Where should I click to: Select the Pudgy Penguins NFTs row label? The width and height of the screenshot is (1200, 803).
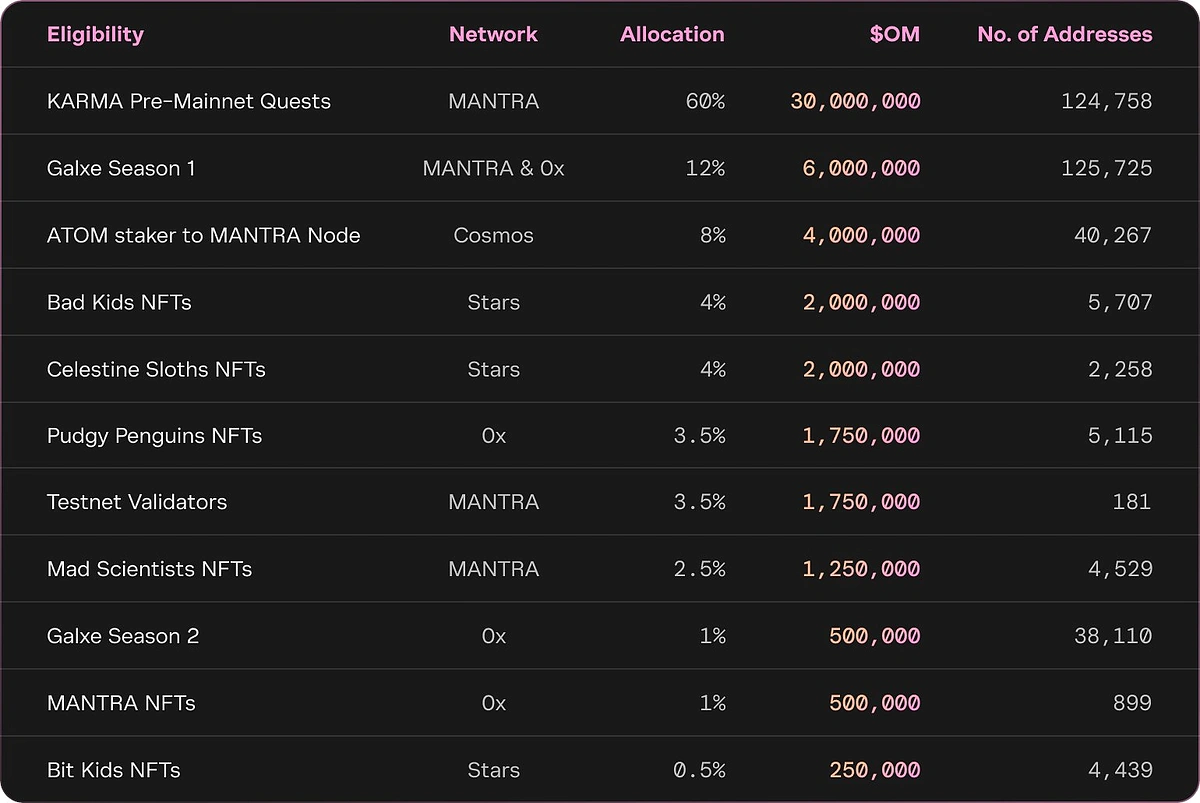154,436
